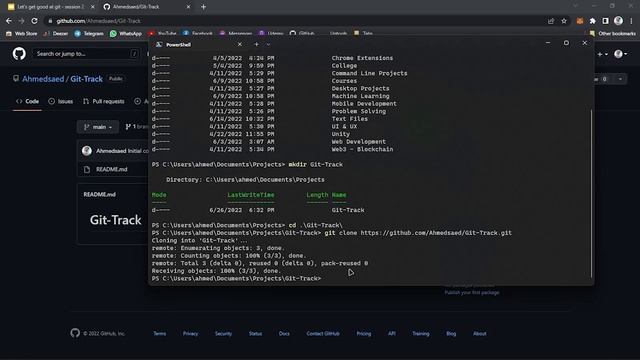The width and height of the screenshot is (640, 360).
Task: Click the 'Web3 - Blockchain' directory entry
Action: pos(362,149)
